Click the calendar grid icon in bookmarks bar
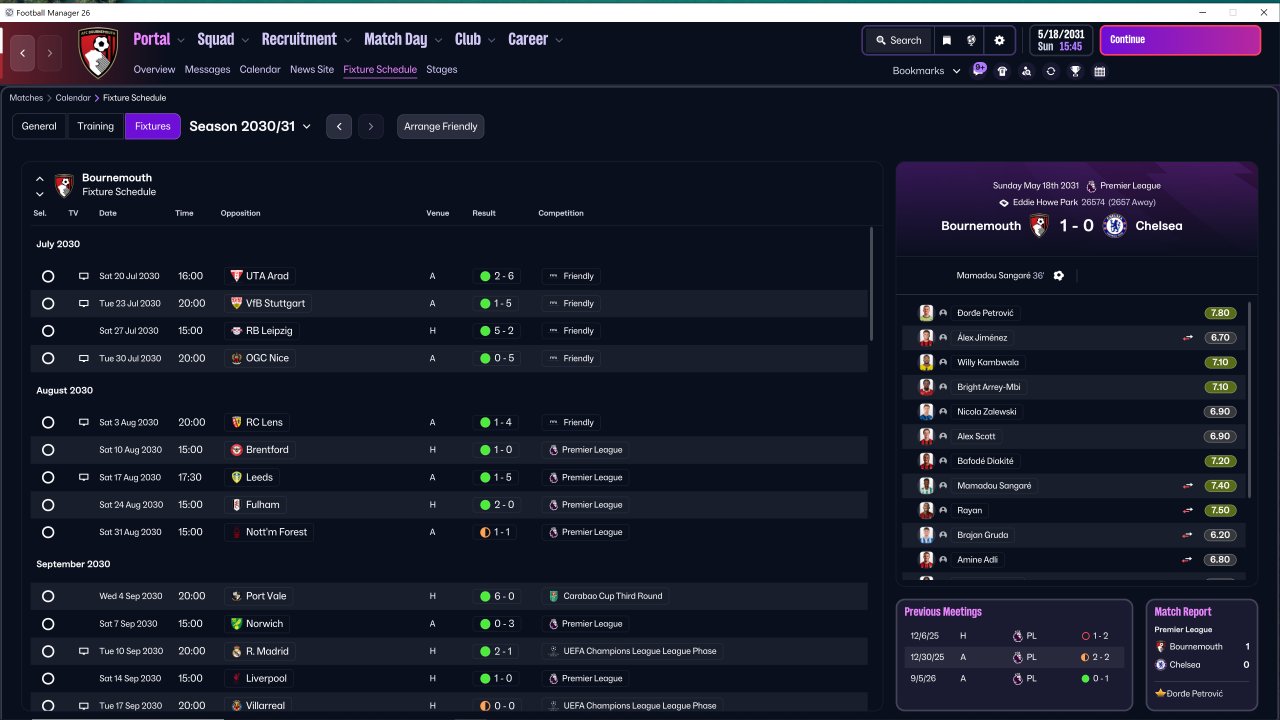Viewport: 1280px width, 720px height. point(1100,71)
